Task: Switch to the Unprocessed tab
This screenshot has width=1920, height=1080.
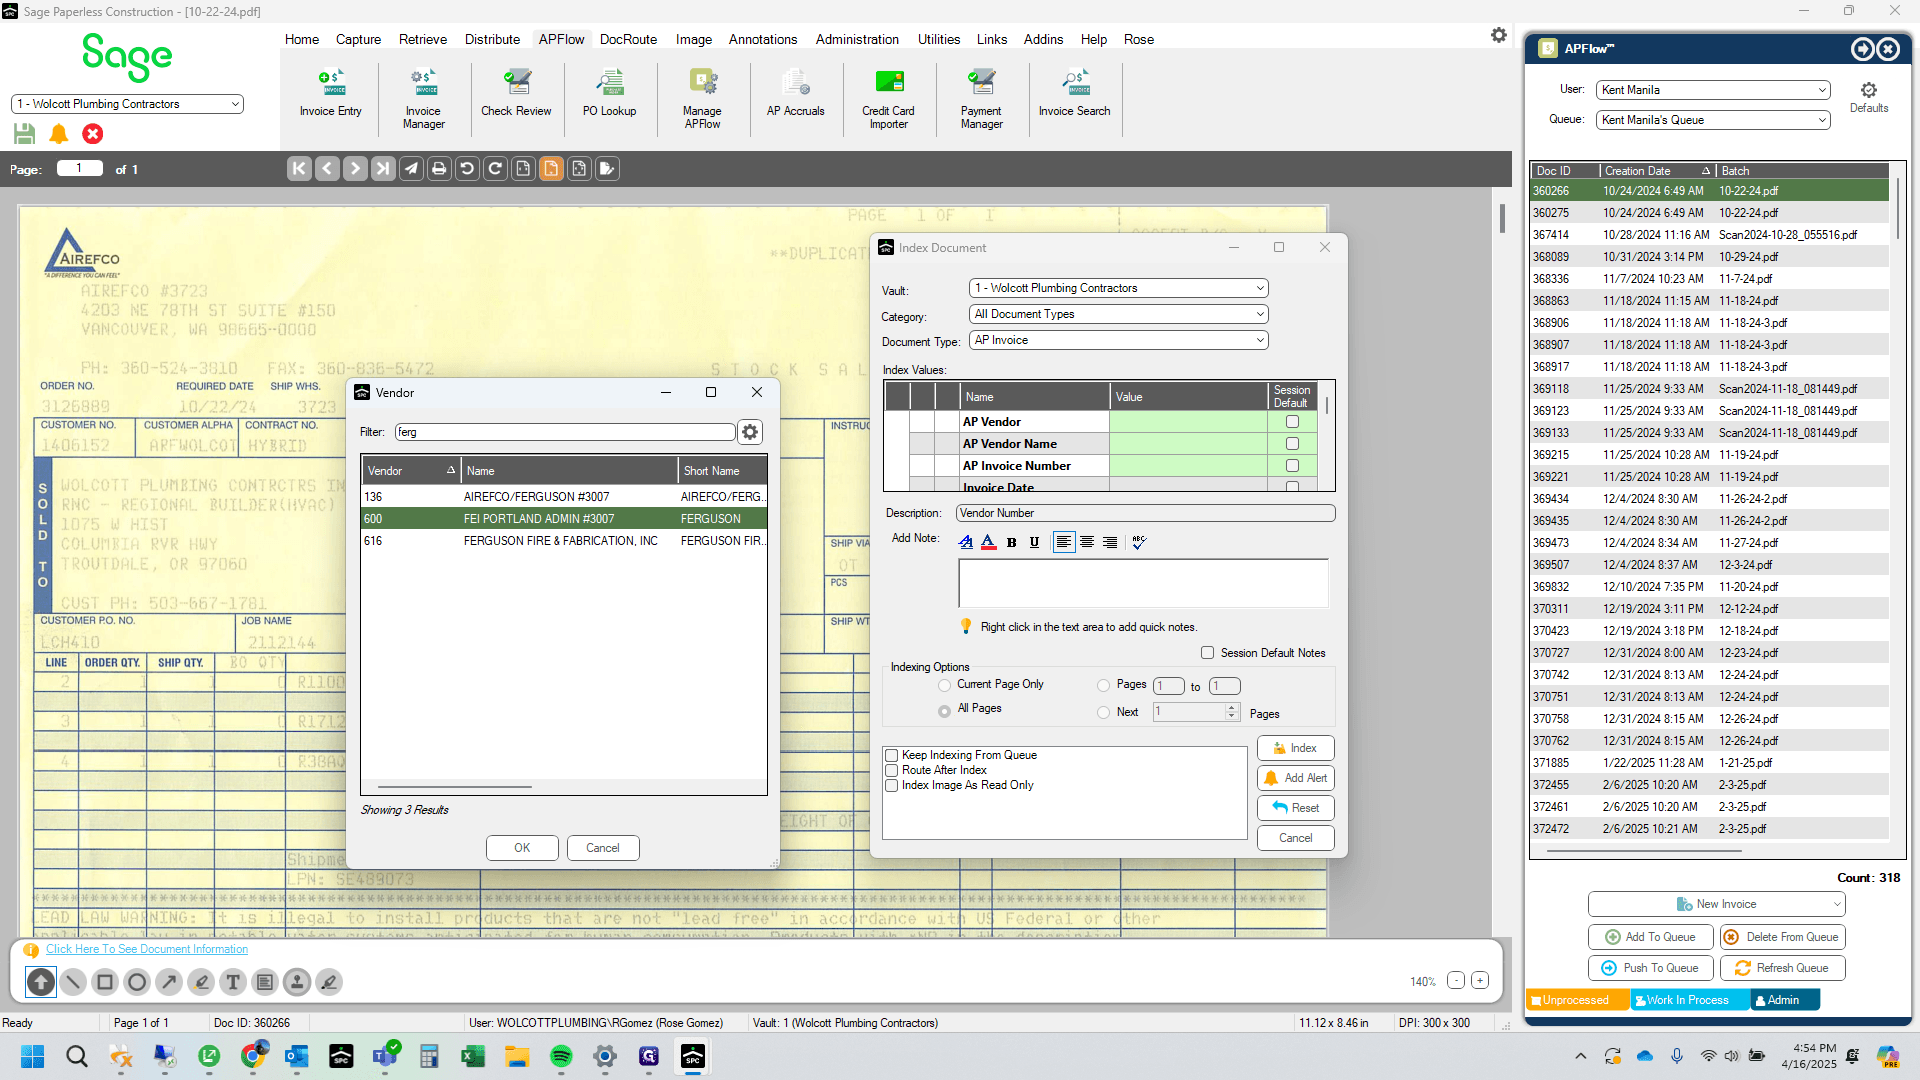Action: (1576, 1000)
